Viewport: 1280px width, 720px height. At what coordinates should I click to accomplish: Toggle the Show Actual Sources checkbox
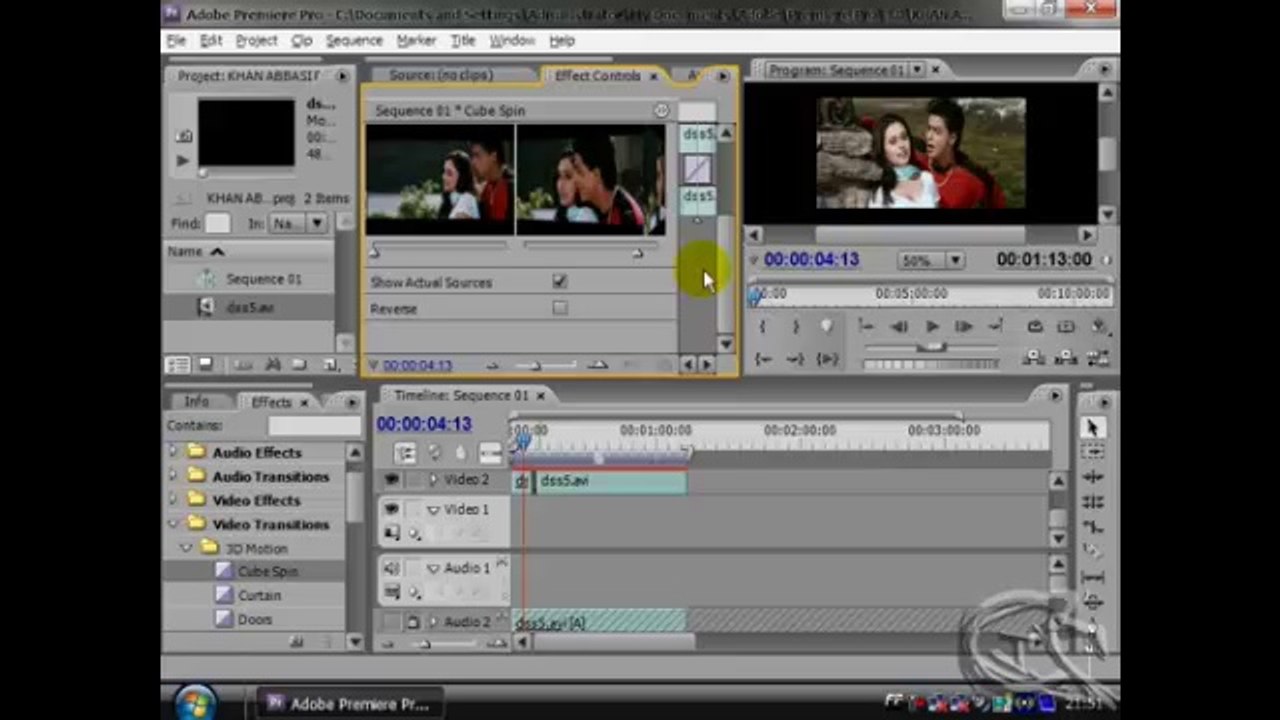coord(560,282)
